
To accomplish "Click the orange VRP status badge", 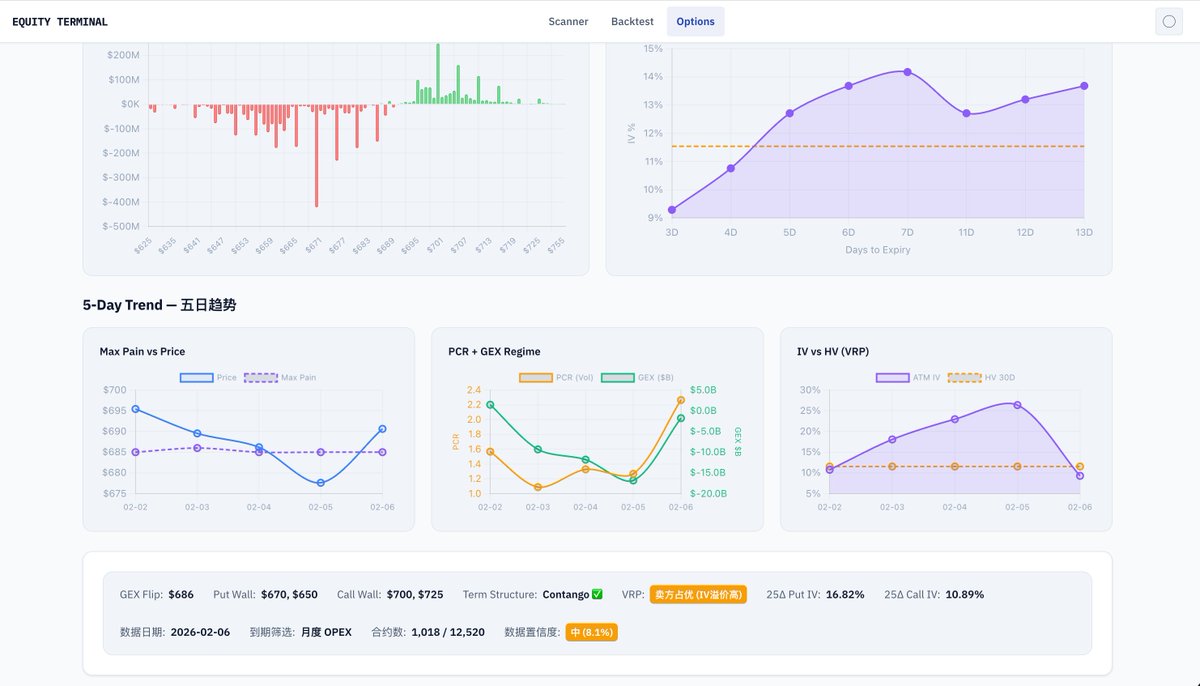I will [x=699, y=594].
